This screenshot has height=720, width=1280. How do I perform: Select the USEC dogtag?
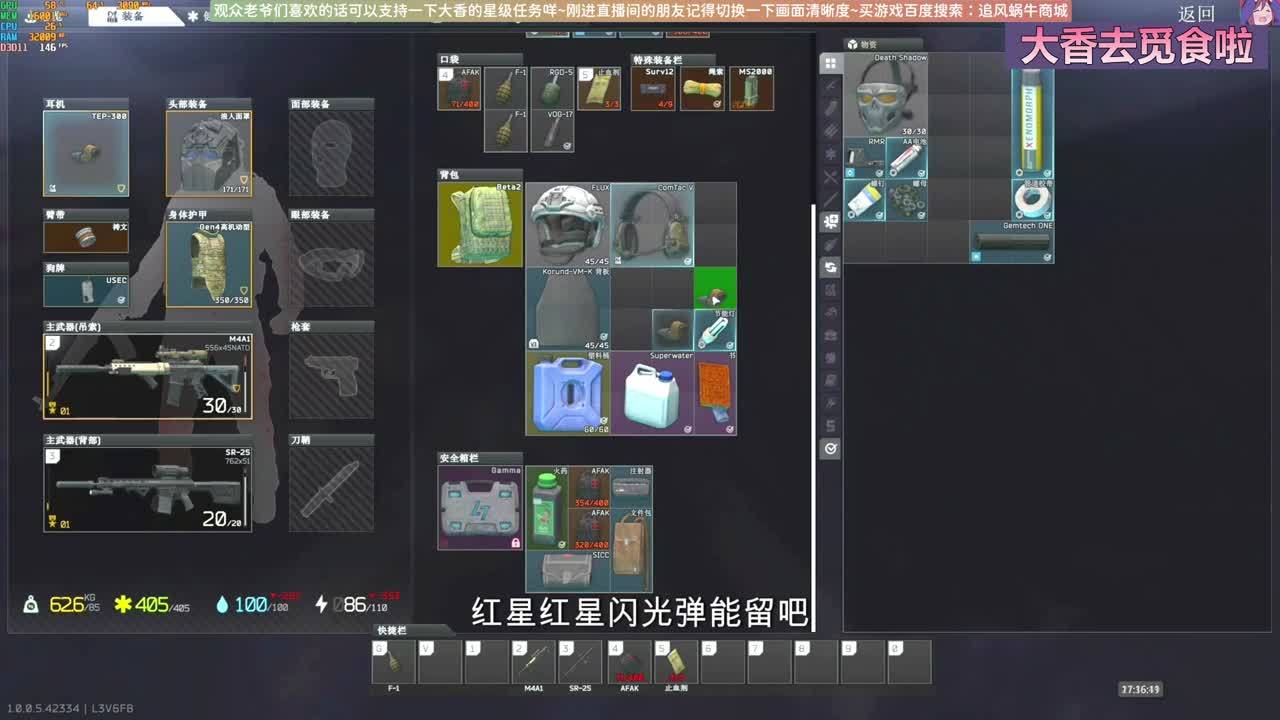86,290
